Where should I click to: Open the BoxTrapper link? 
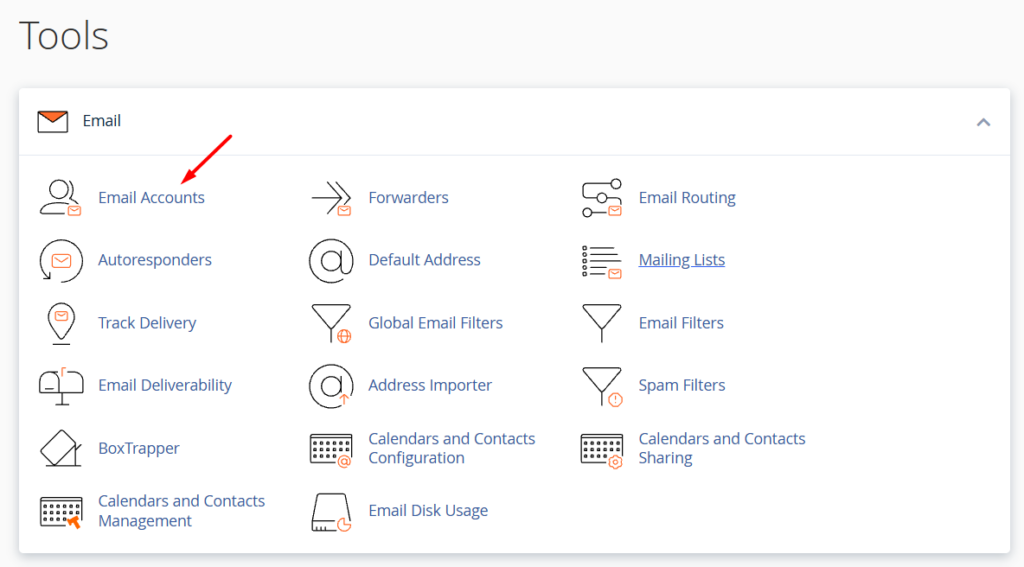tap(138, 448)
